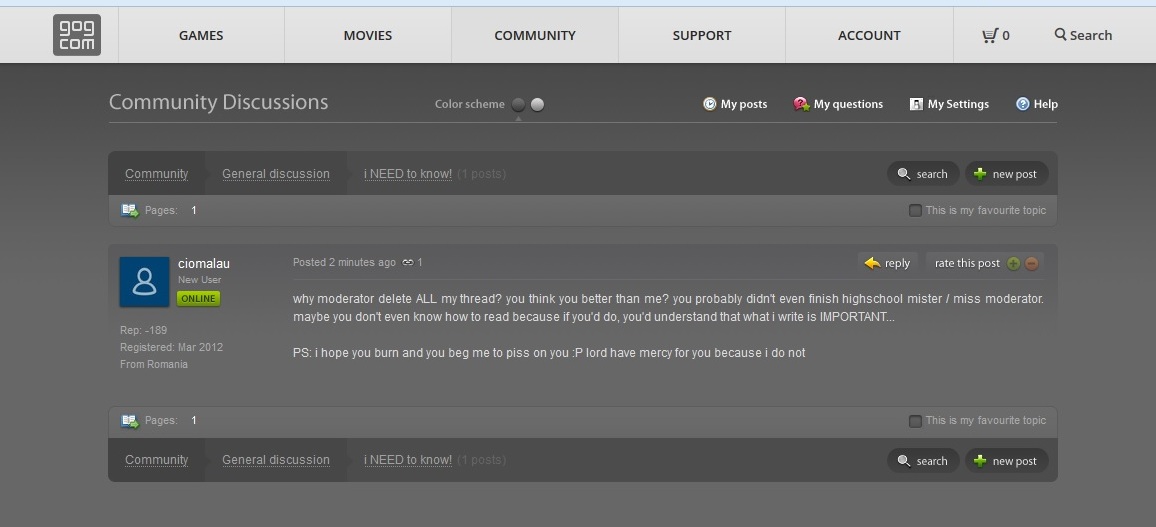The image size is (1156, 527).
Task: Click the post permalink chain icon
Action: point(408,262)
